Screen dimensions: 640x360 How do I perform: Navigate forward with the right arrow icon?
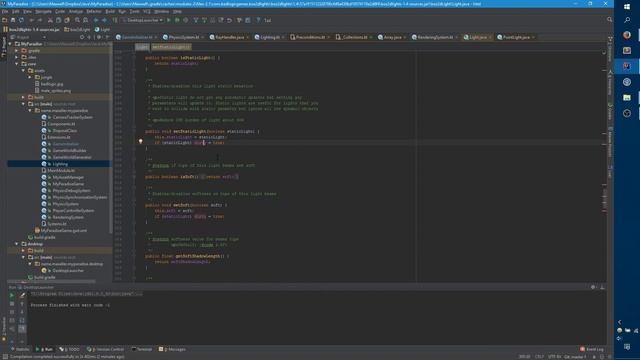(104, 20)
